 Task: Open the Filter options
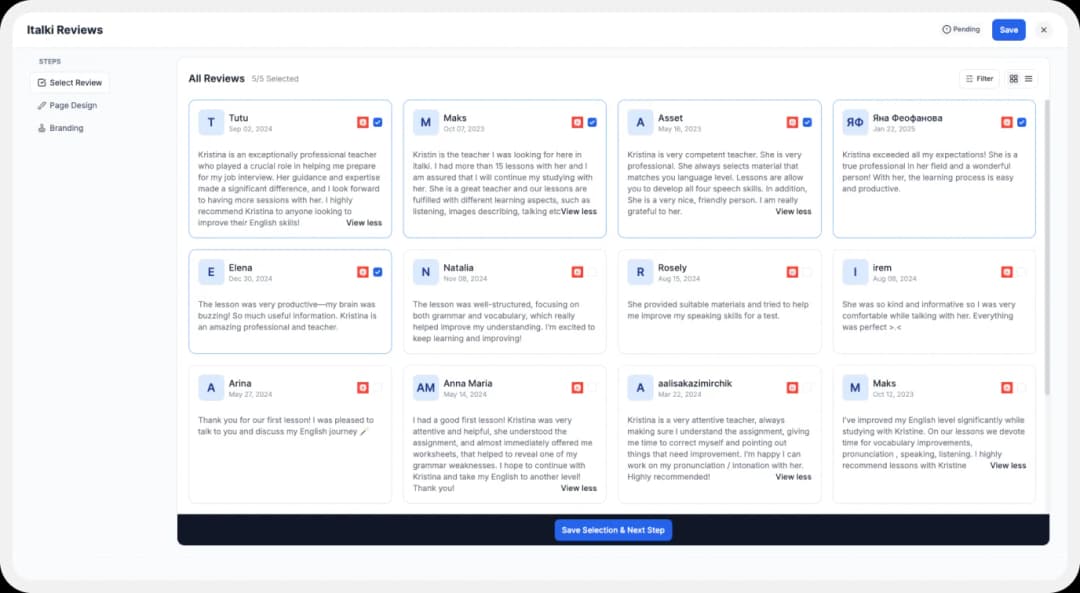[x=978, y=78]
